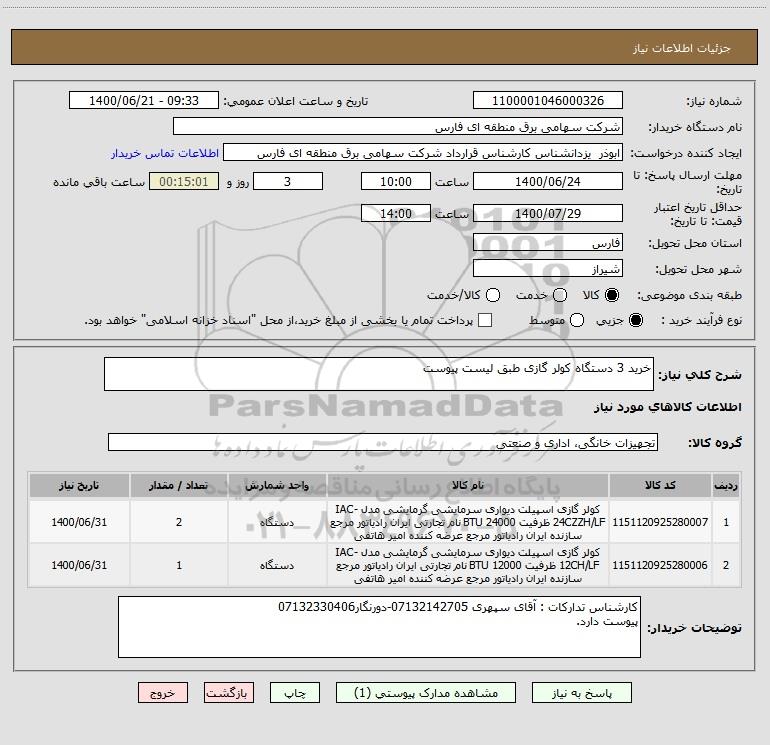The width and height of the screenshot is (770, 745).
Task: Click the خروج exit button
Action: point(163,693)
